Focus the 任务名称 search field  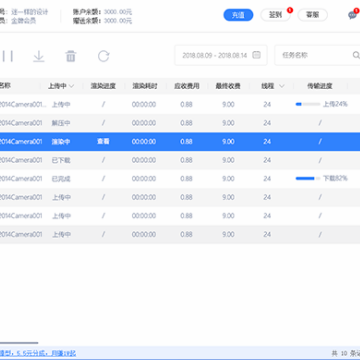[317, 55]
